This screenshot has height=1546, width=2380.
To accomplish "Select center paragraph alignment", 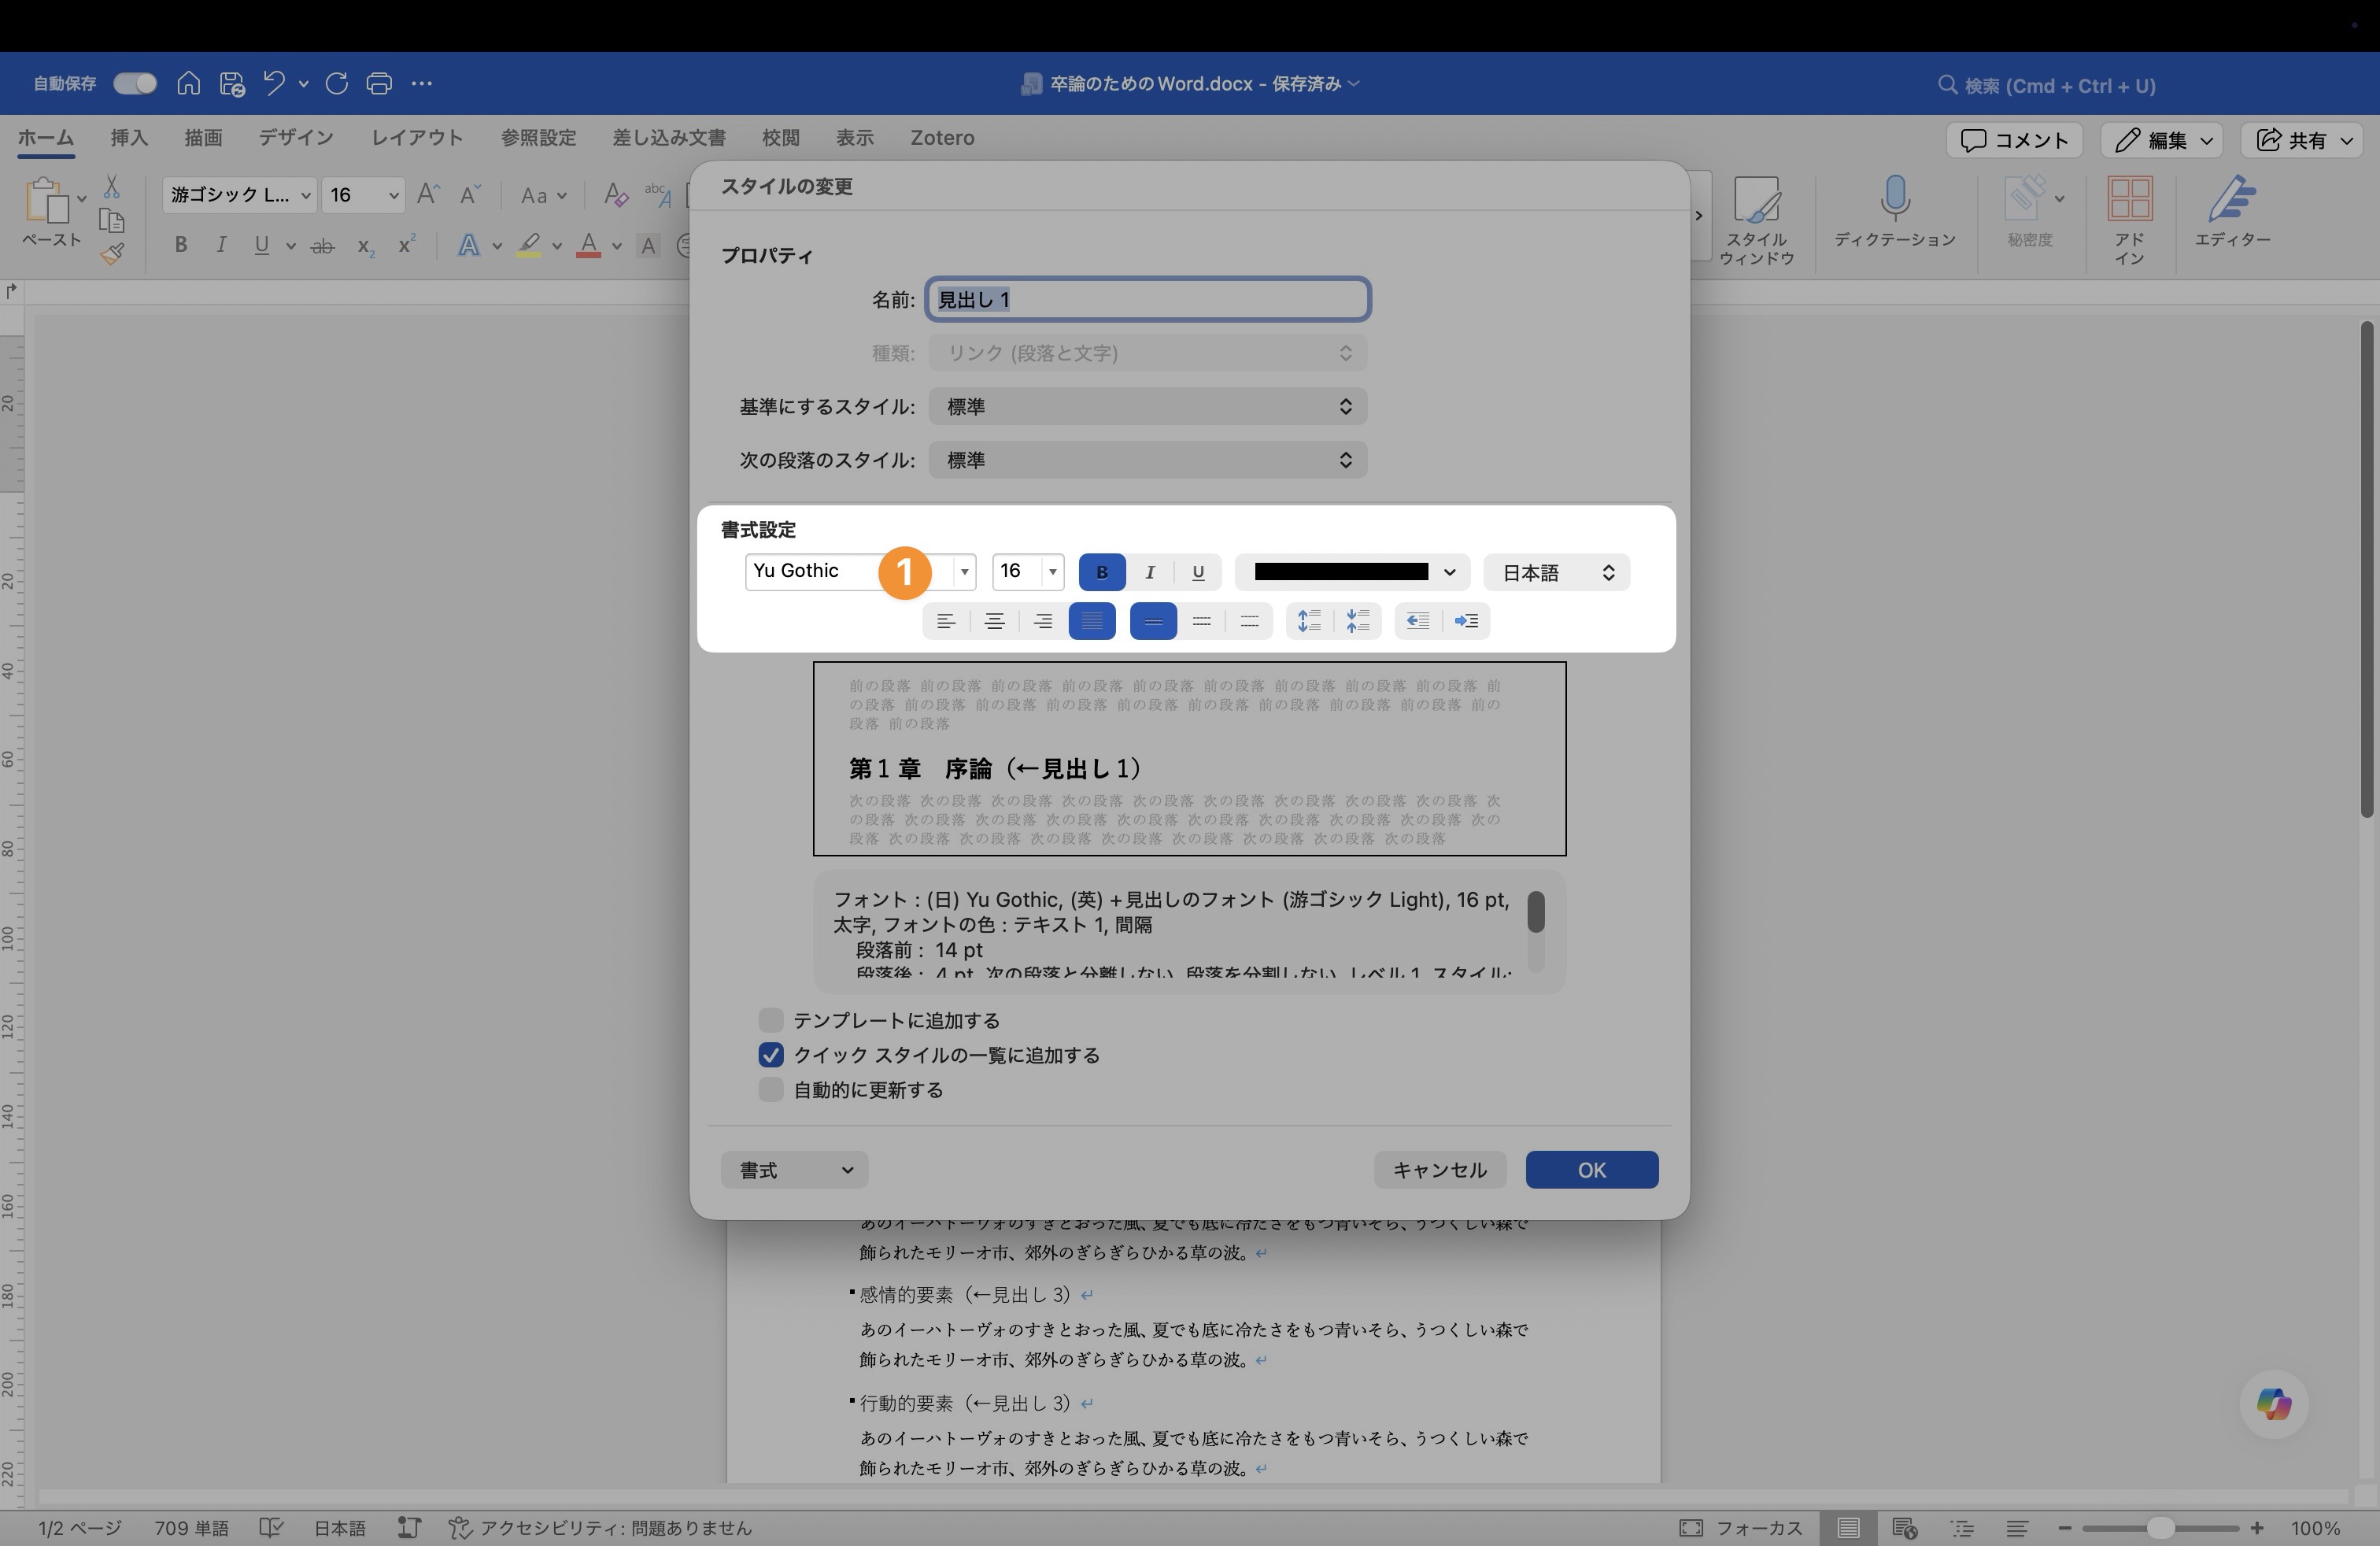I will coord(995,621).
